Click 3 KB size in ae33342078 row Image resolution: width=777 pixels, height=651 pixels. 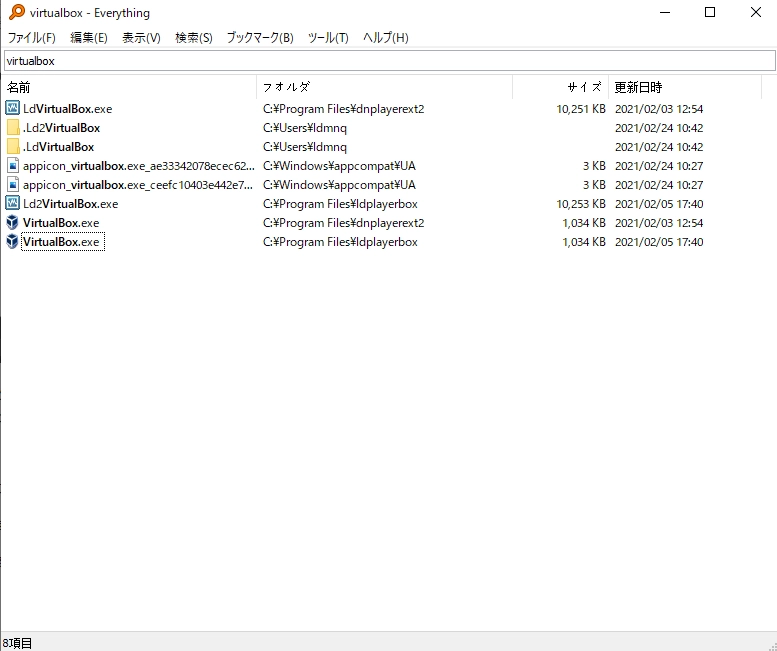click(594, 165)
